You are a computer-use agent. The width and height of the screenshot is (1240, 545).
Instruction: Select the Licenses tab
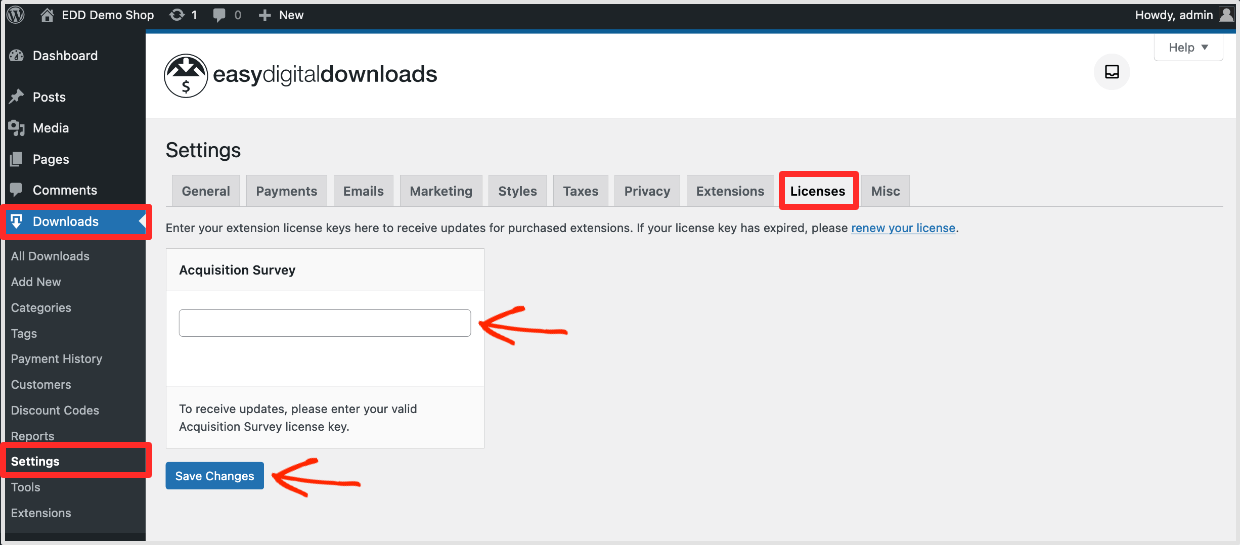[818, 191]
